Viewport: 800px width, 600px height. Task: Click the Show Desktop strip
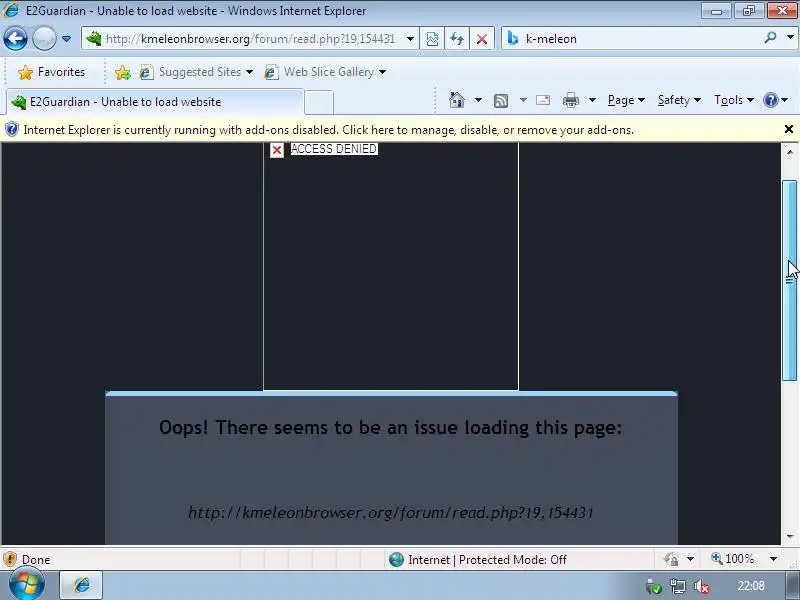point(792,585)
